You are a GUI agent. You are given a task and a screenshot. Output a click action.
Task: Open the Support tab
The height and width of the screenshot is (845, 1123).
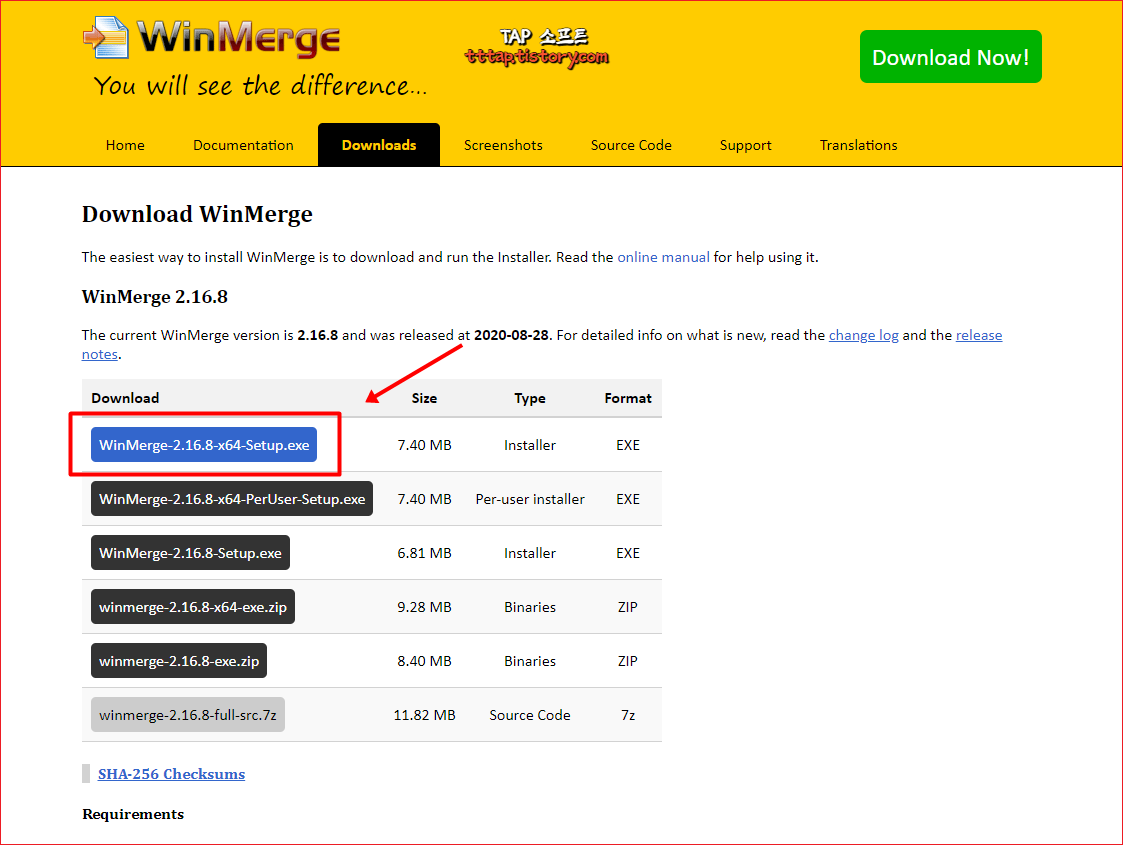[x=745, y=145]
